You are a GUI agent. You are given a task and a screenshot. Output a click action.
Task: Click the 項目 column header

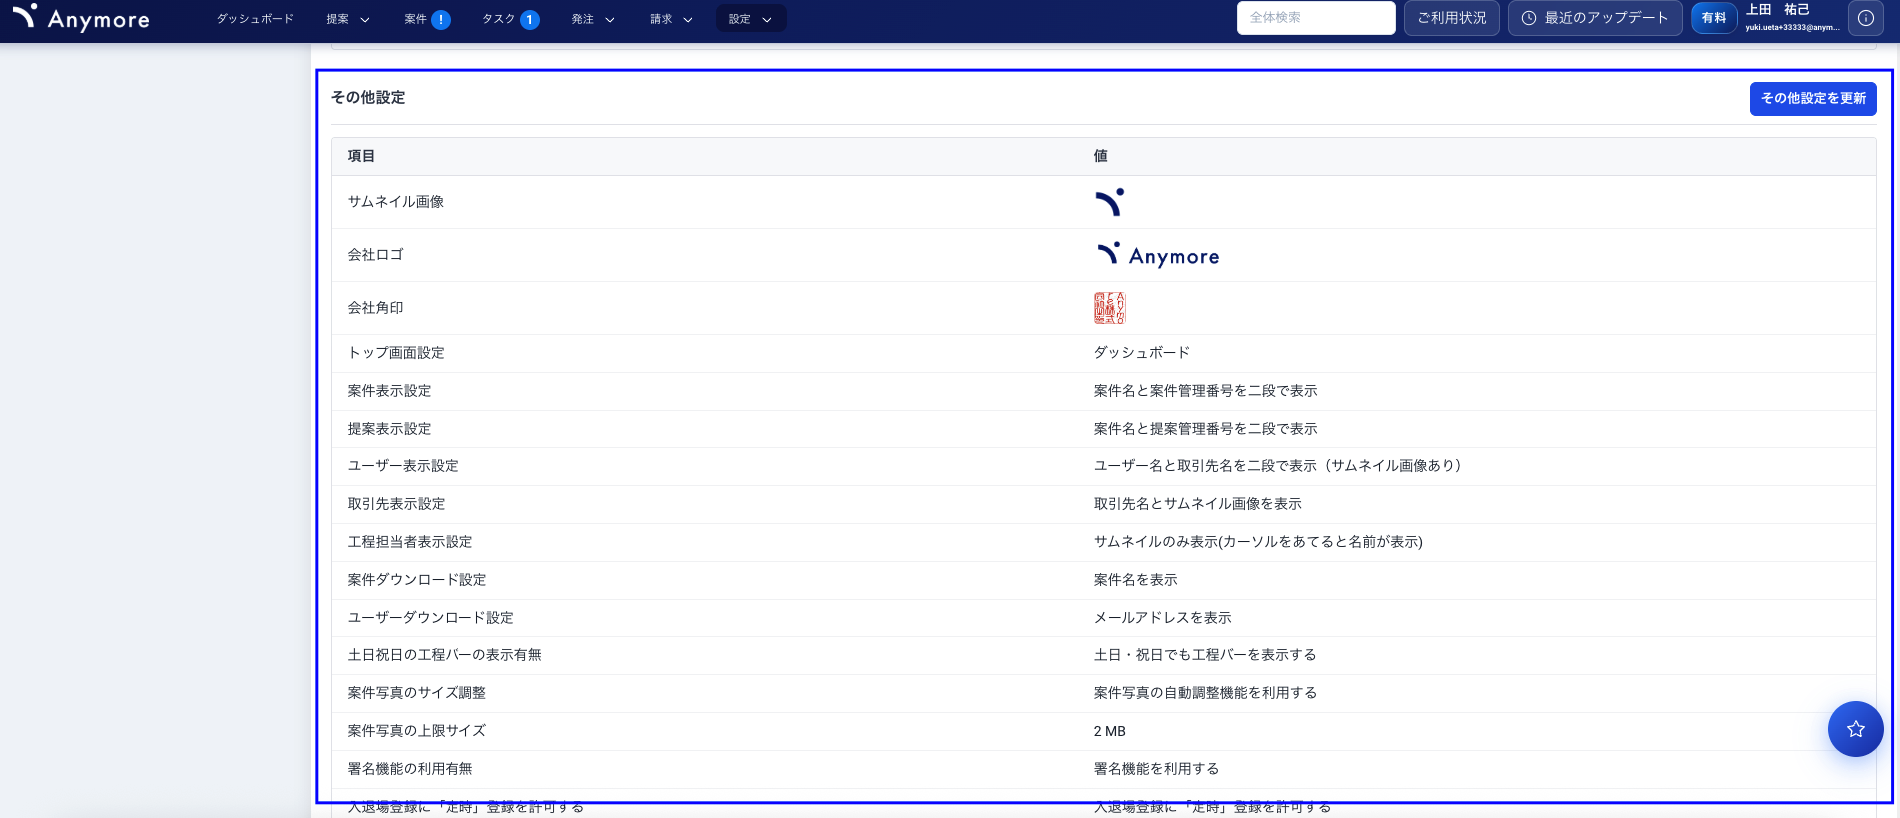tap(361, 156)
